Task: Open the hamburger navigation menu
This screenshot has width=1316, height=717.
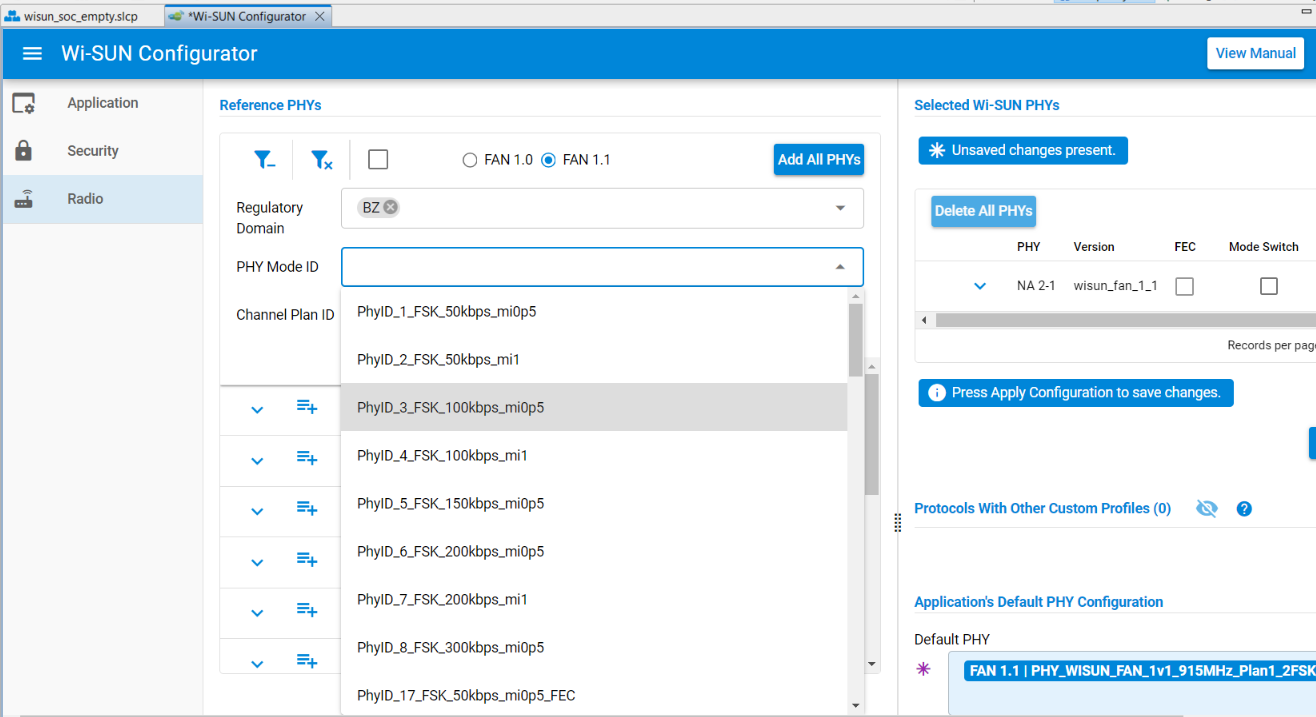Action: pos(32,54)
